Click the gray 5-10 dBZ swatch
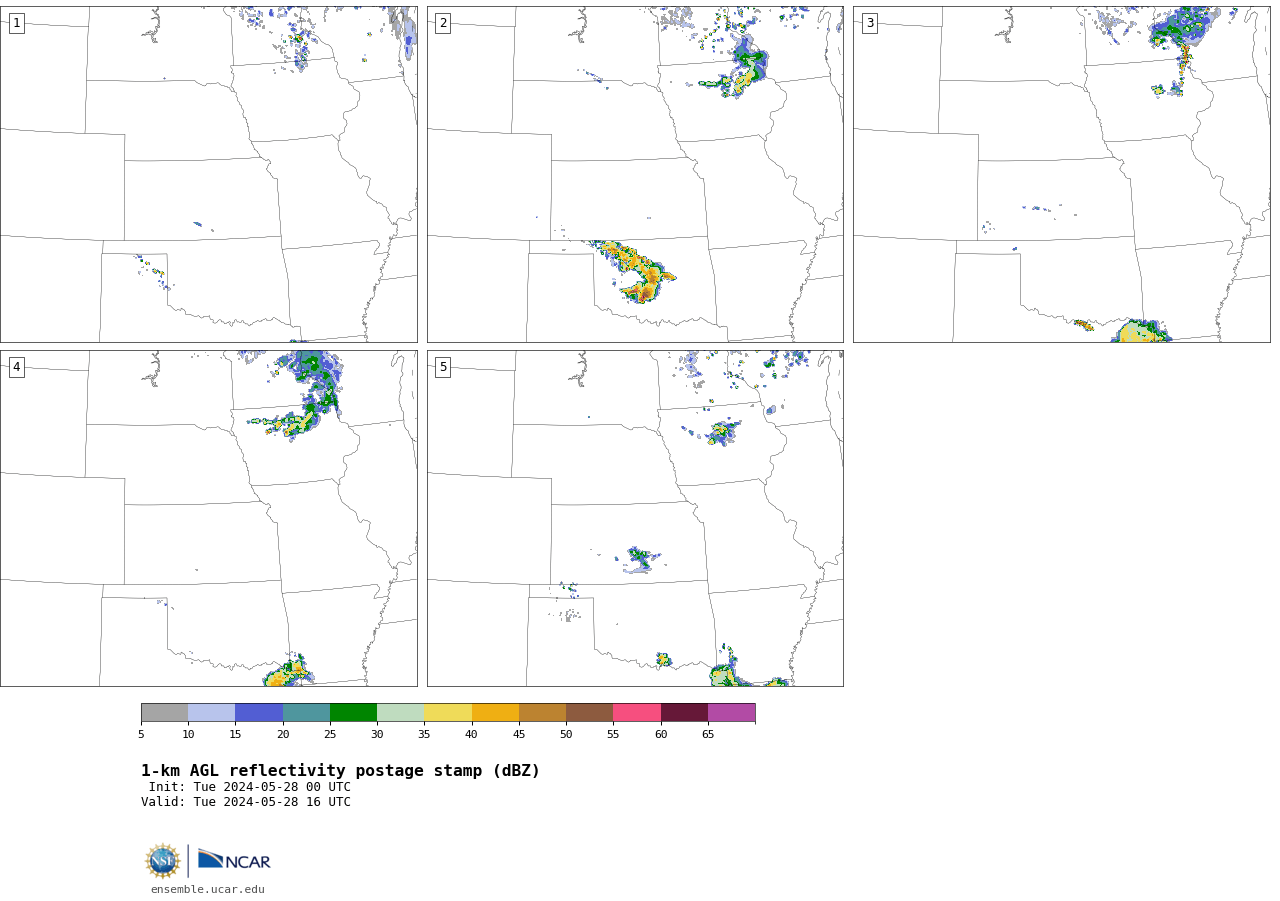The image size is (1280, 901). pos(164,713)
